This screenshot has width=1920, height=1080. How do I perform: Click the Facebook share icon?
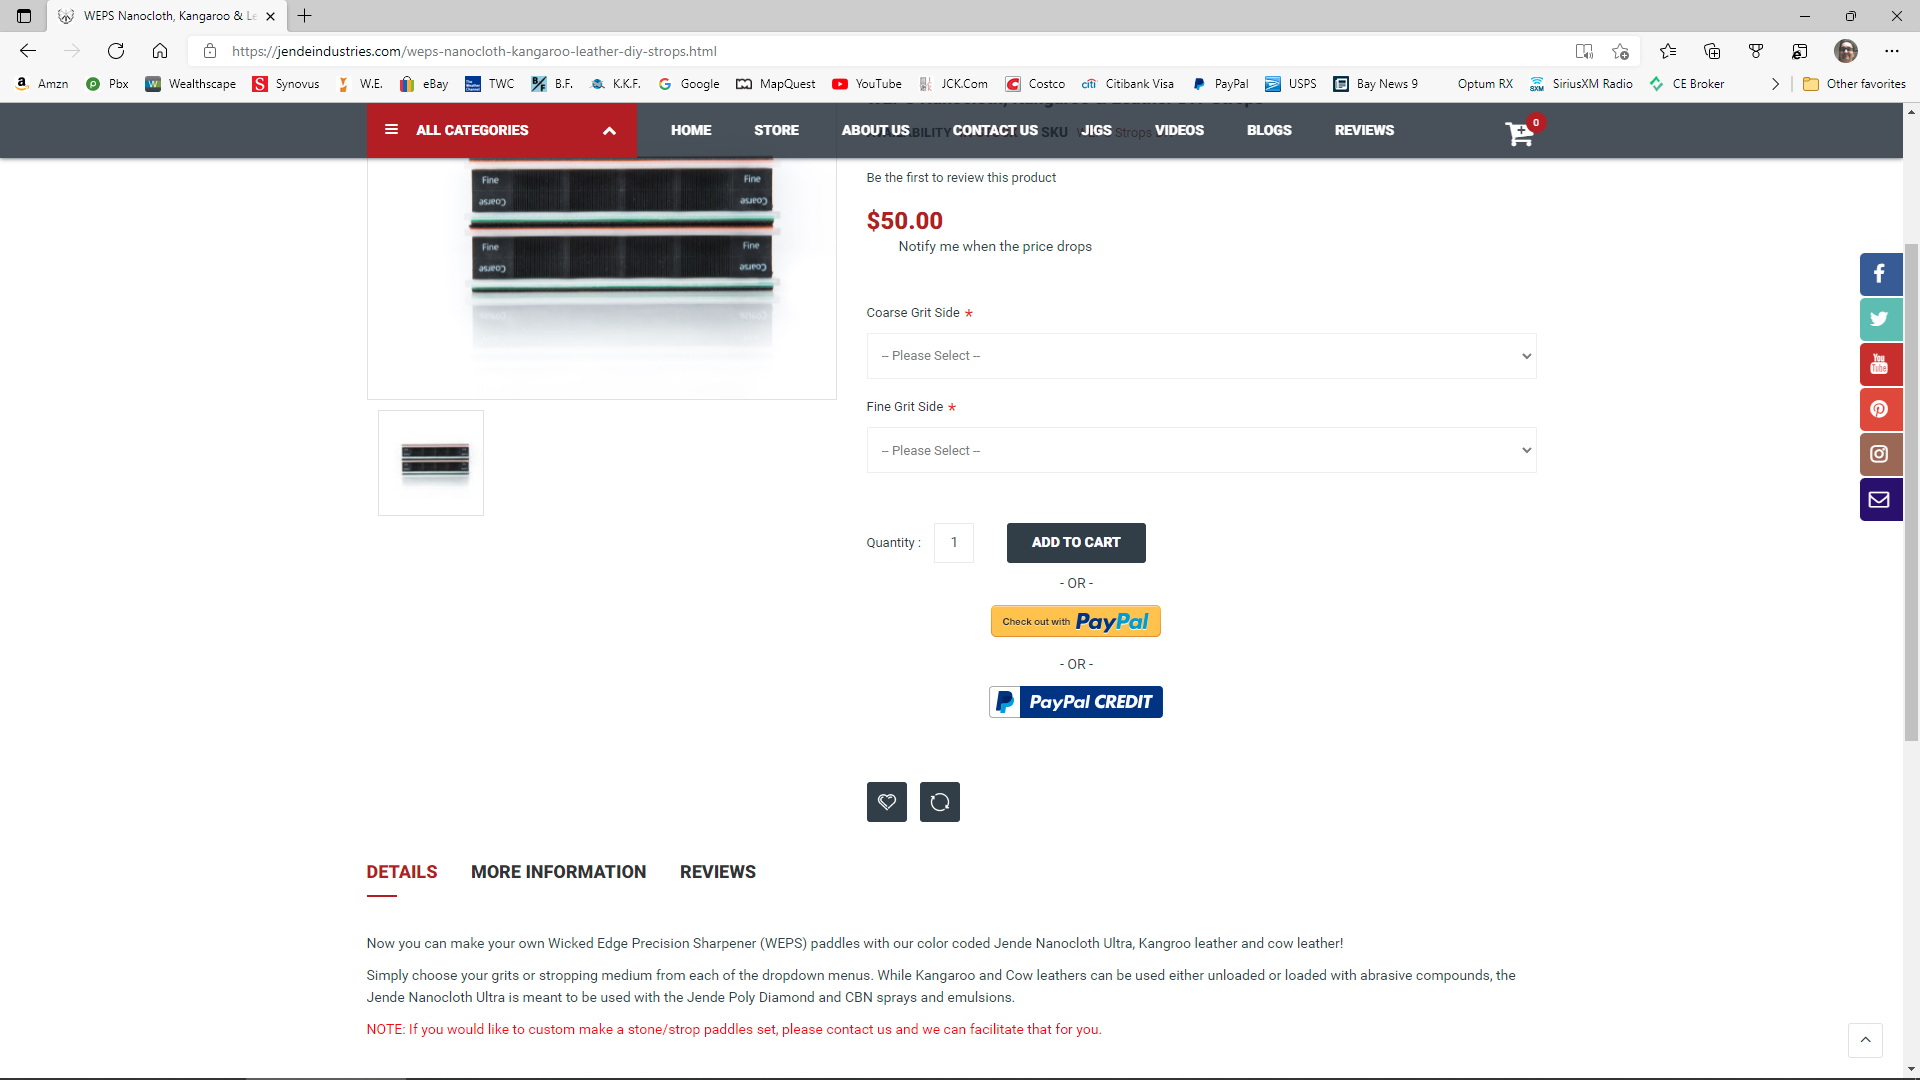[1880, 274]
